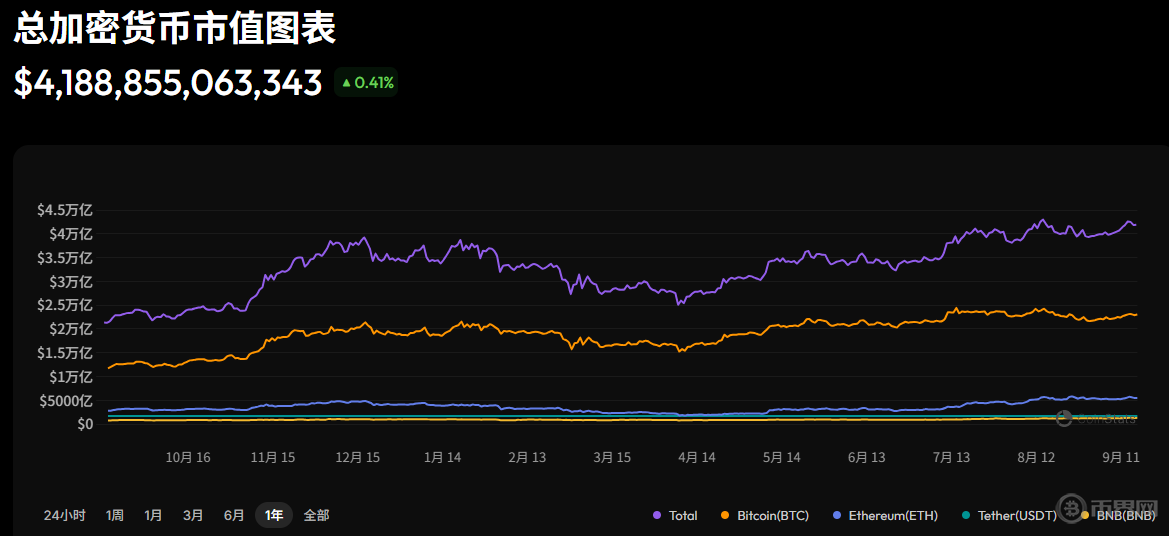This screenshot has height=536, width=1169.
Task: Click the blue Ethereum legend dot
Action: (836, 515)
